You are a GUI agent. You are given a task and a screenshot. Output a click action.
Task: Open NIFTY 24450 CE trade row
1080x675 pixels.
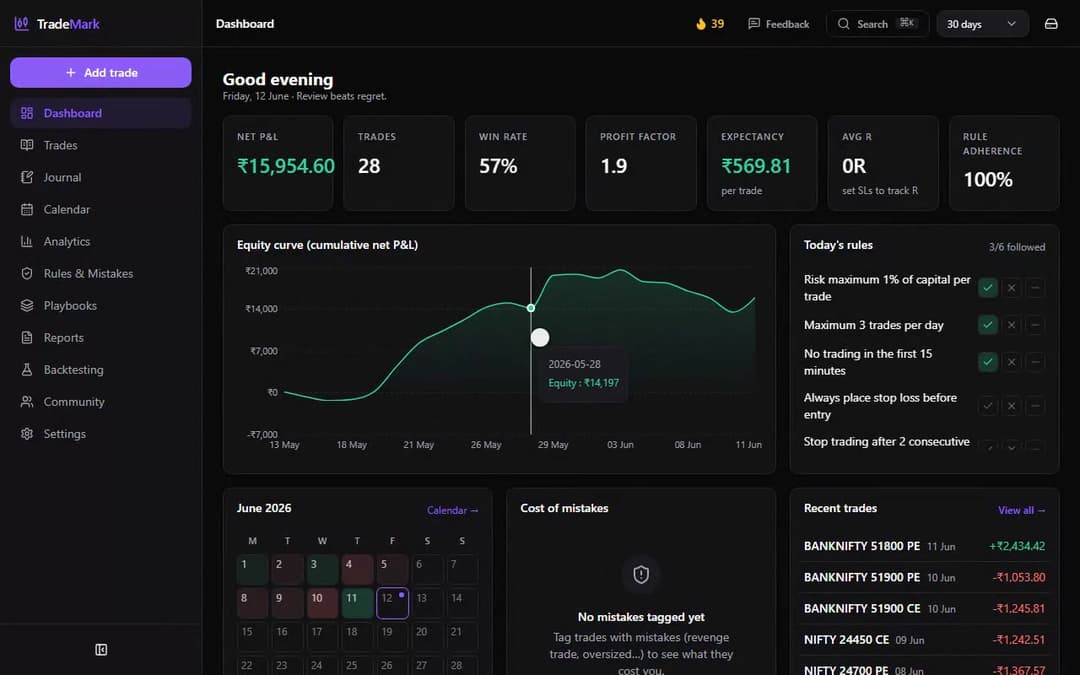924,640
